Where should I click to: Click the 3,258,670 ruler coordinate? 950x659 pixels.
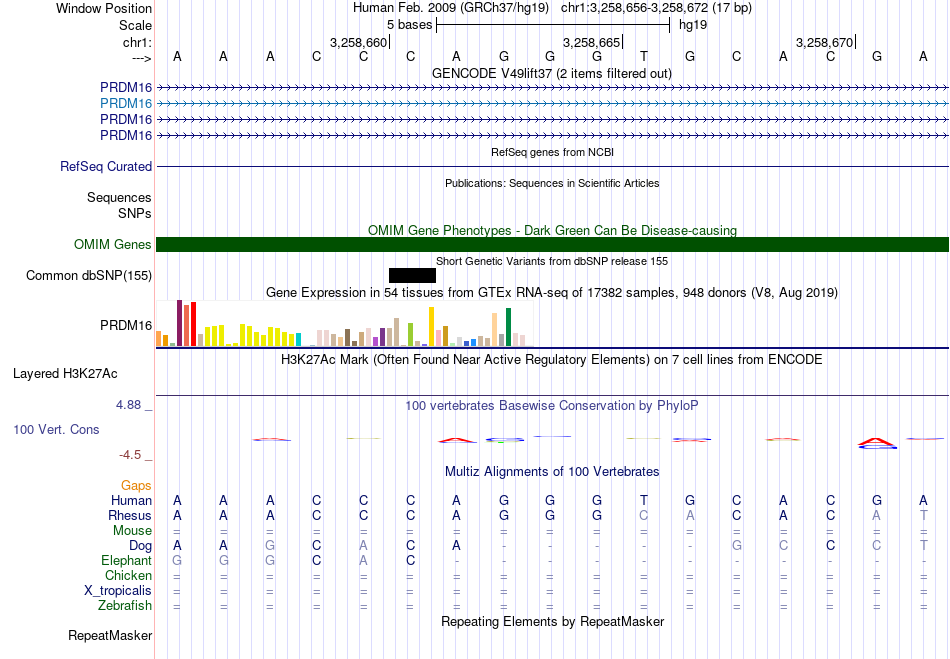click(825, 42)
